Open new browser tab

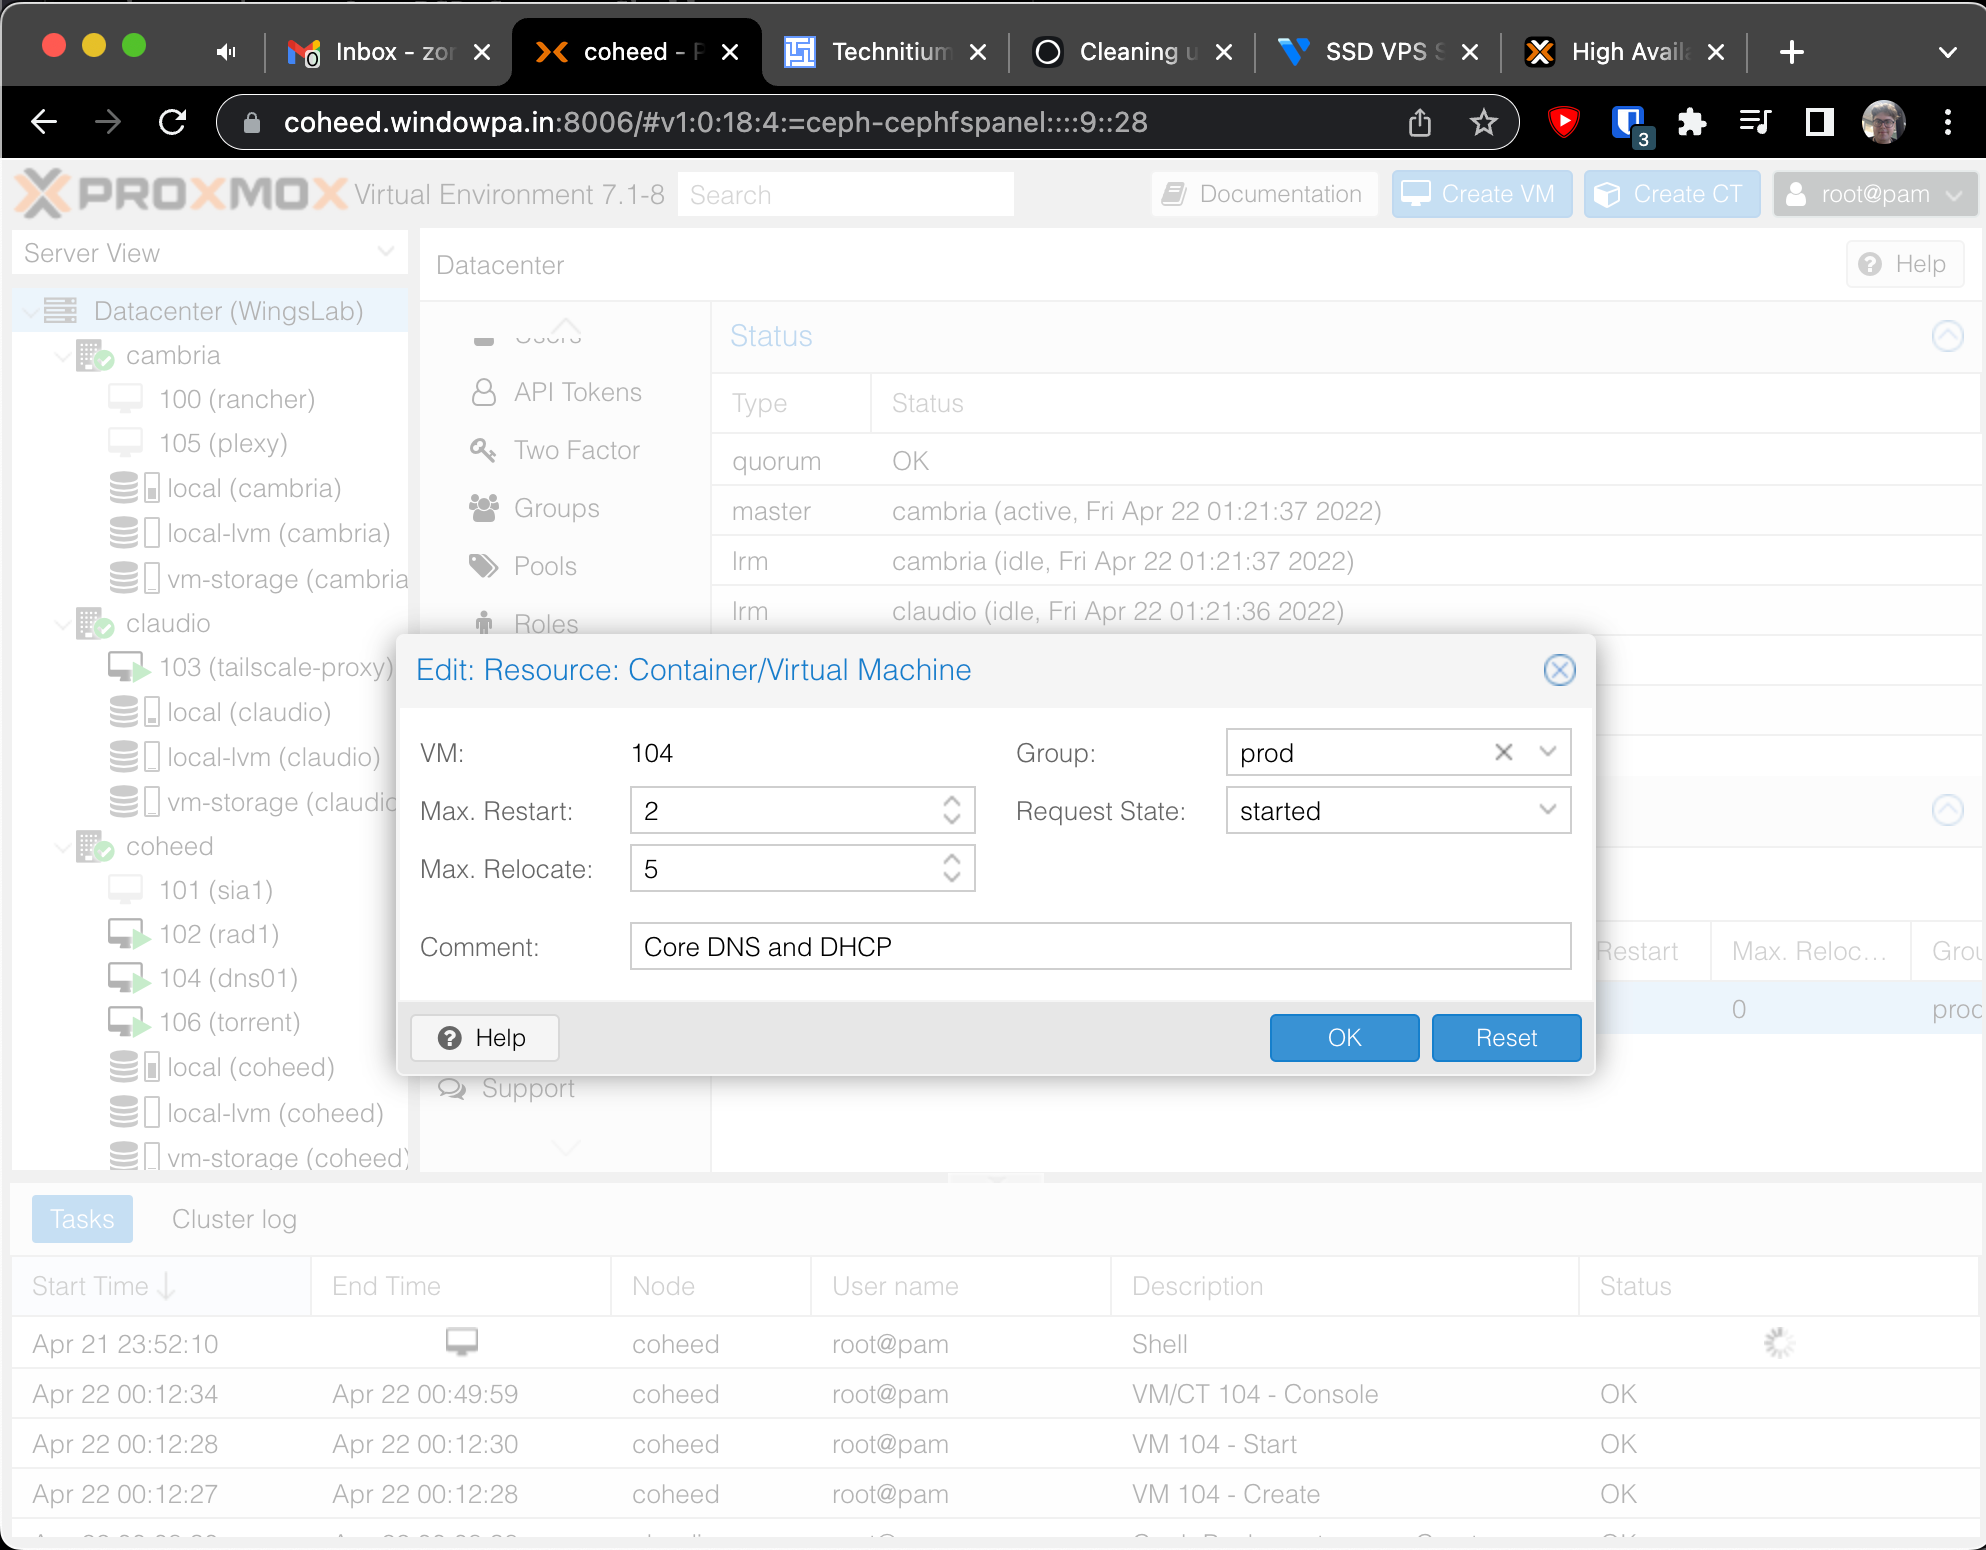1792,52
